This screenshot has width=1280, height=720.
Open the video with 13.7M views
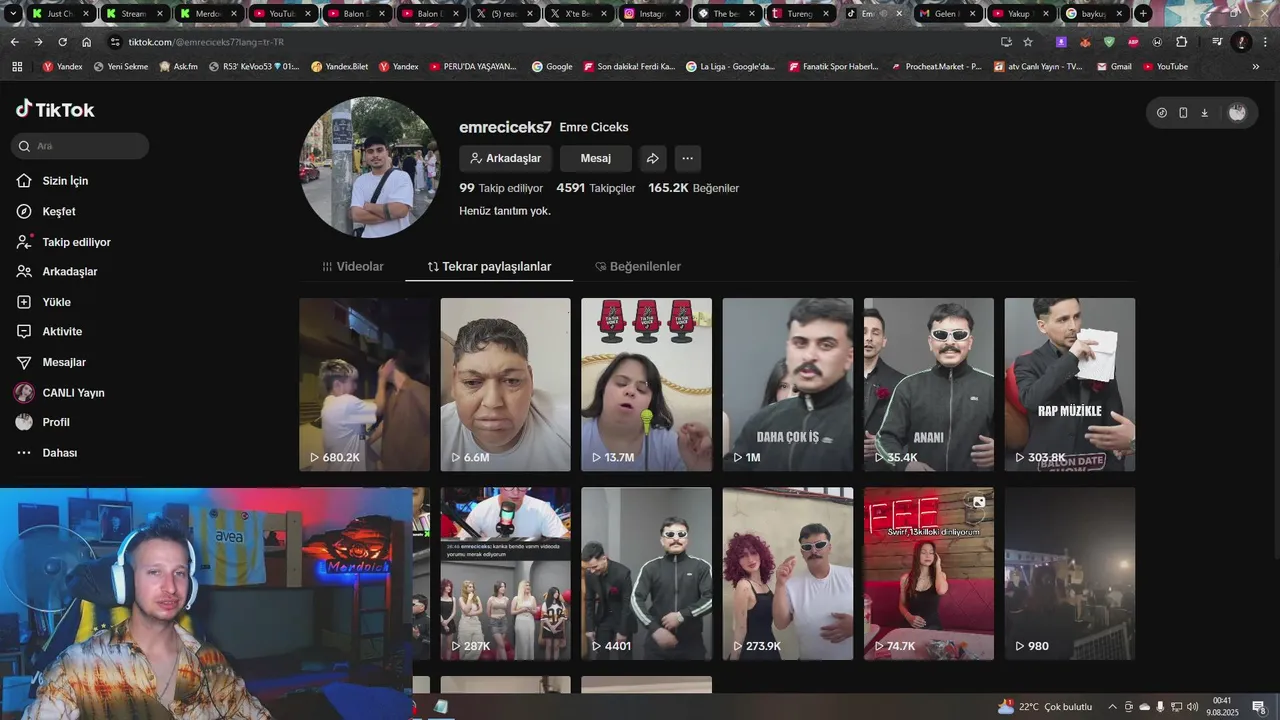click(x=647, y=384)
